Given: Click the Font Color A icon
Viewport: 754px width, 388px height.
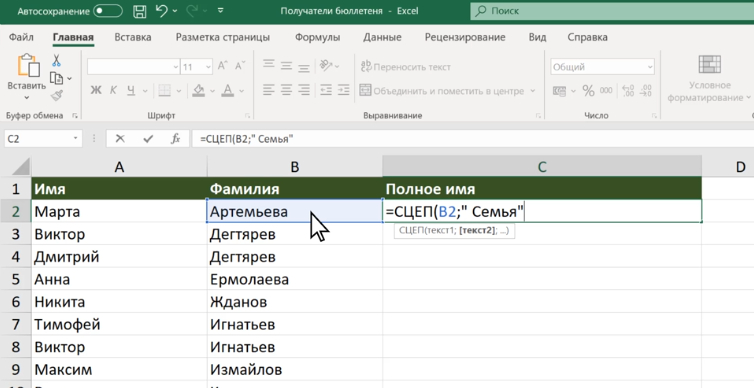Looking at the screenshot, I should (227, 90).
